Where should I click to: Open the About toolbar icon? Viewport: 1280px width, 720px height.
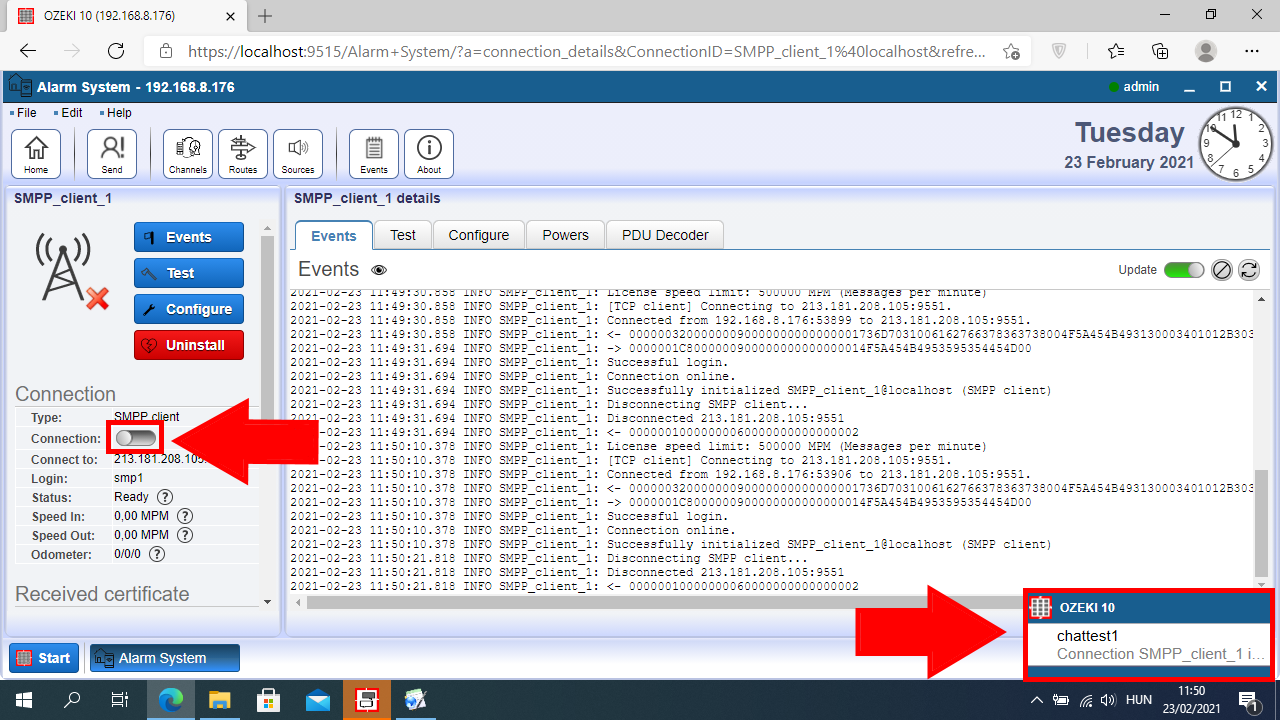click(429, 154)
